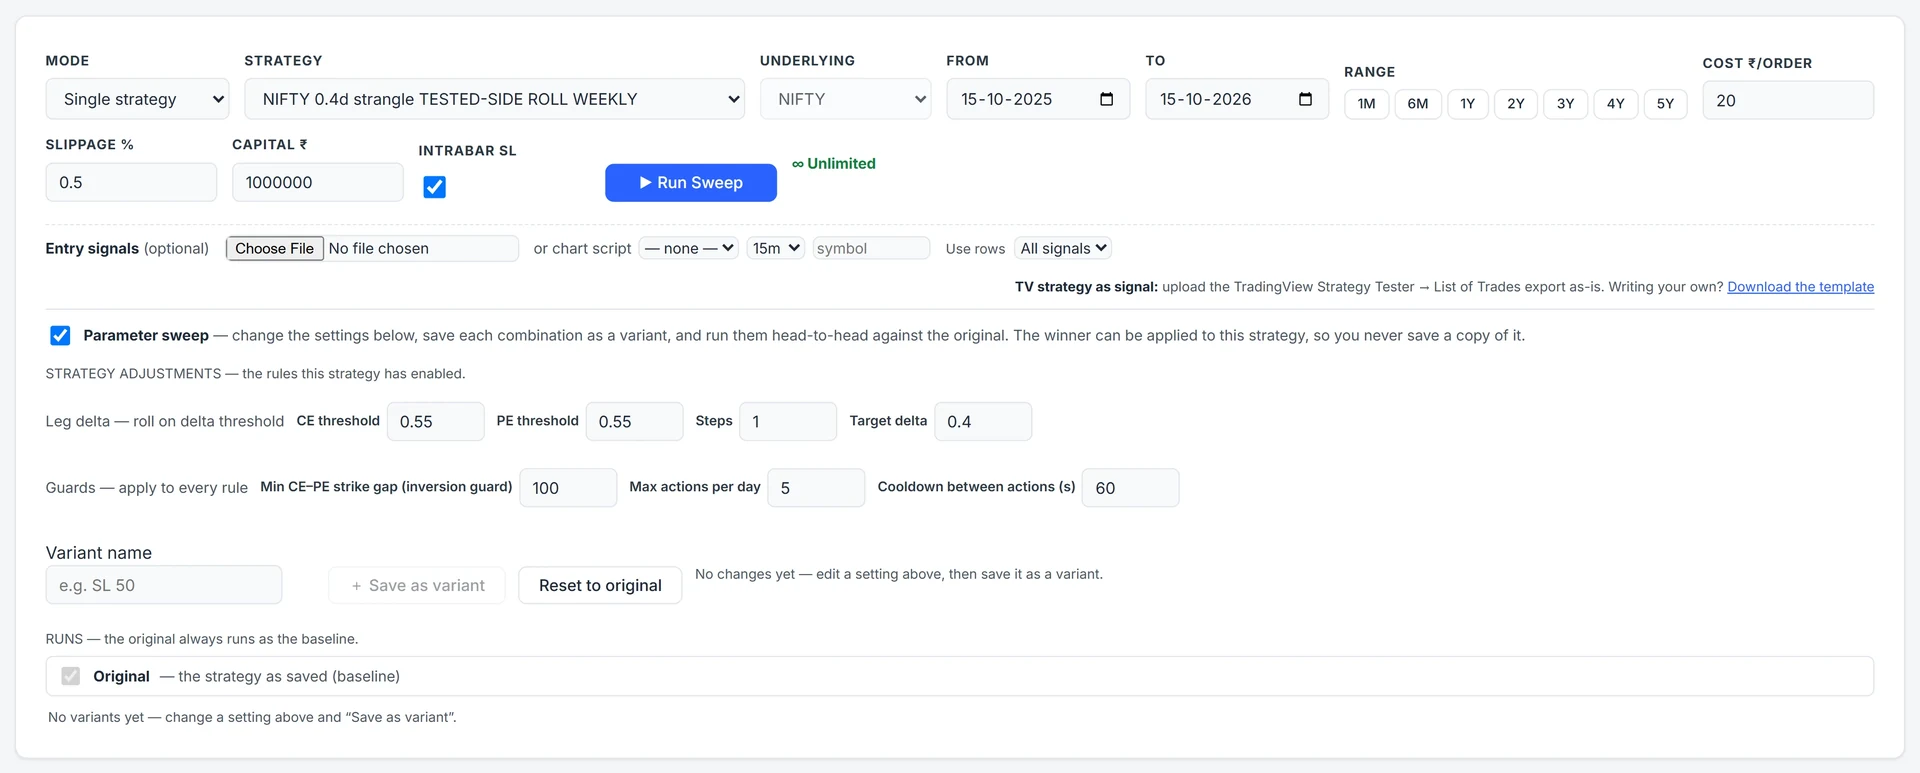The height and width of the screenshot is (773, 1920).
Task: Select the 1M range preset
Action: click(1366, 104)
